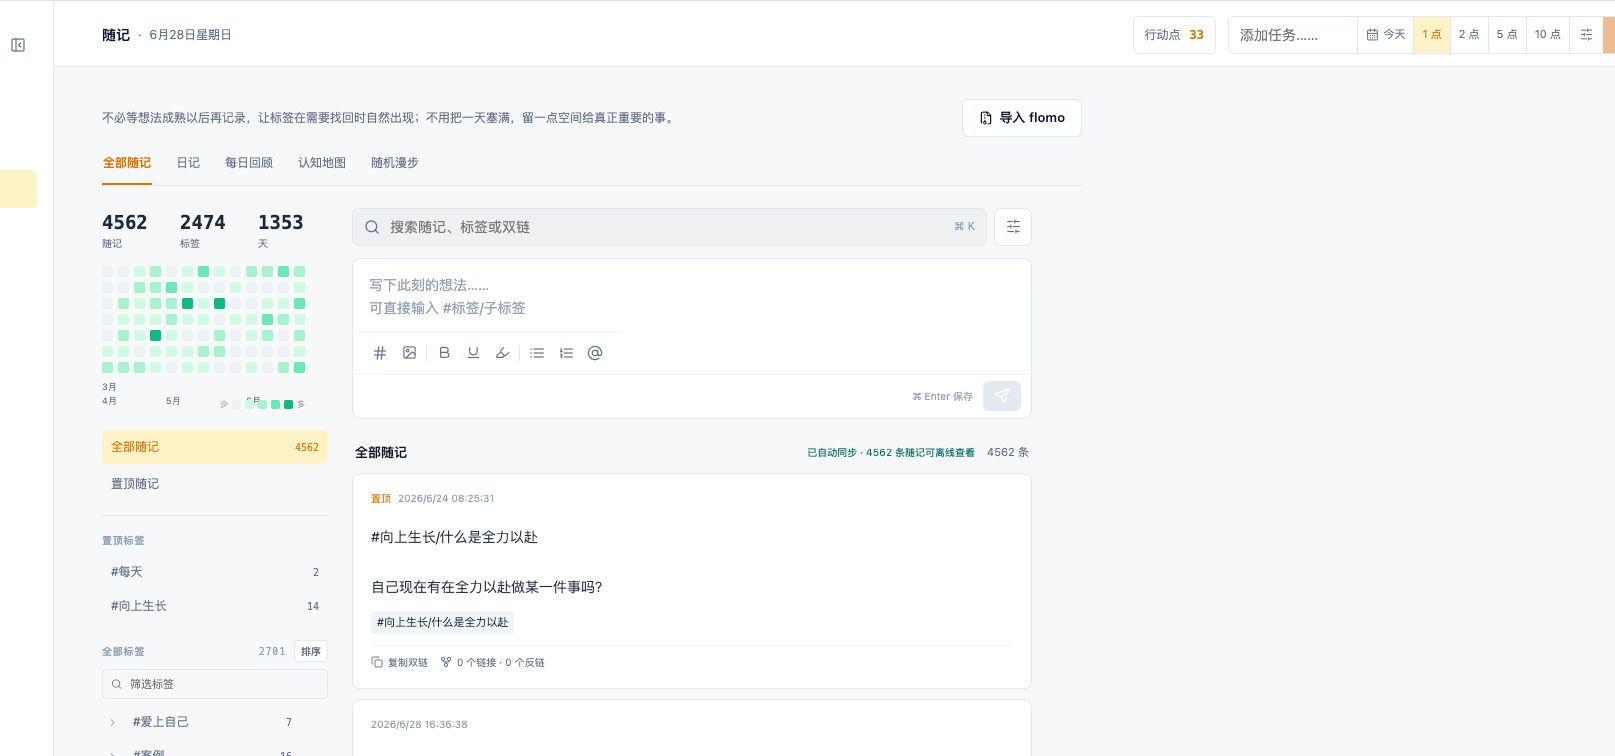Select 10 点 task points

(x=1548, y=34)
